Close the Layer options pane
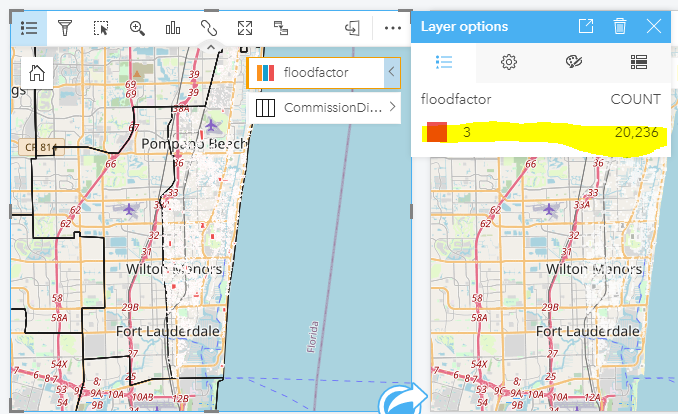 654,26
